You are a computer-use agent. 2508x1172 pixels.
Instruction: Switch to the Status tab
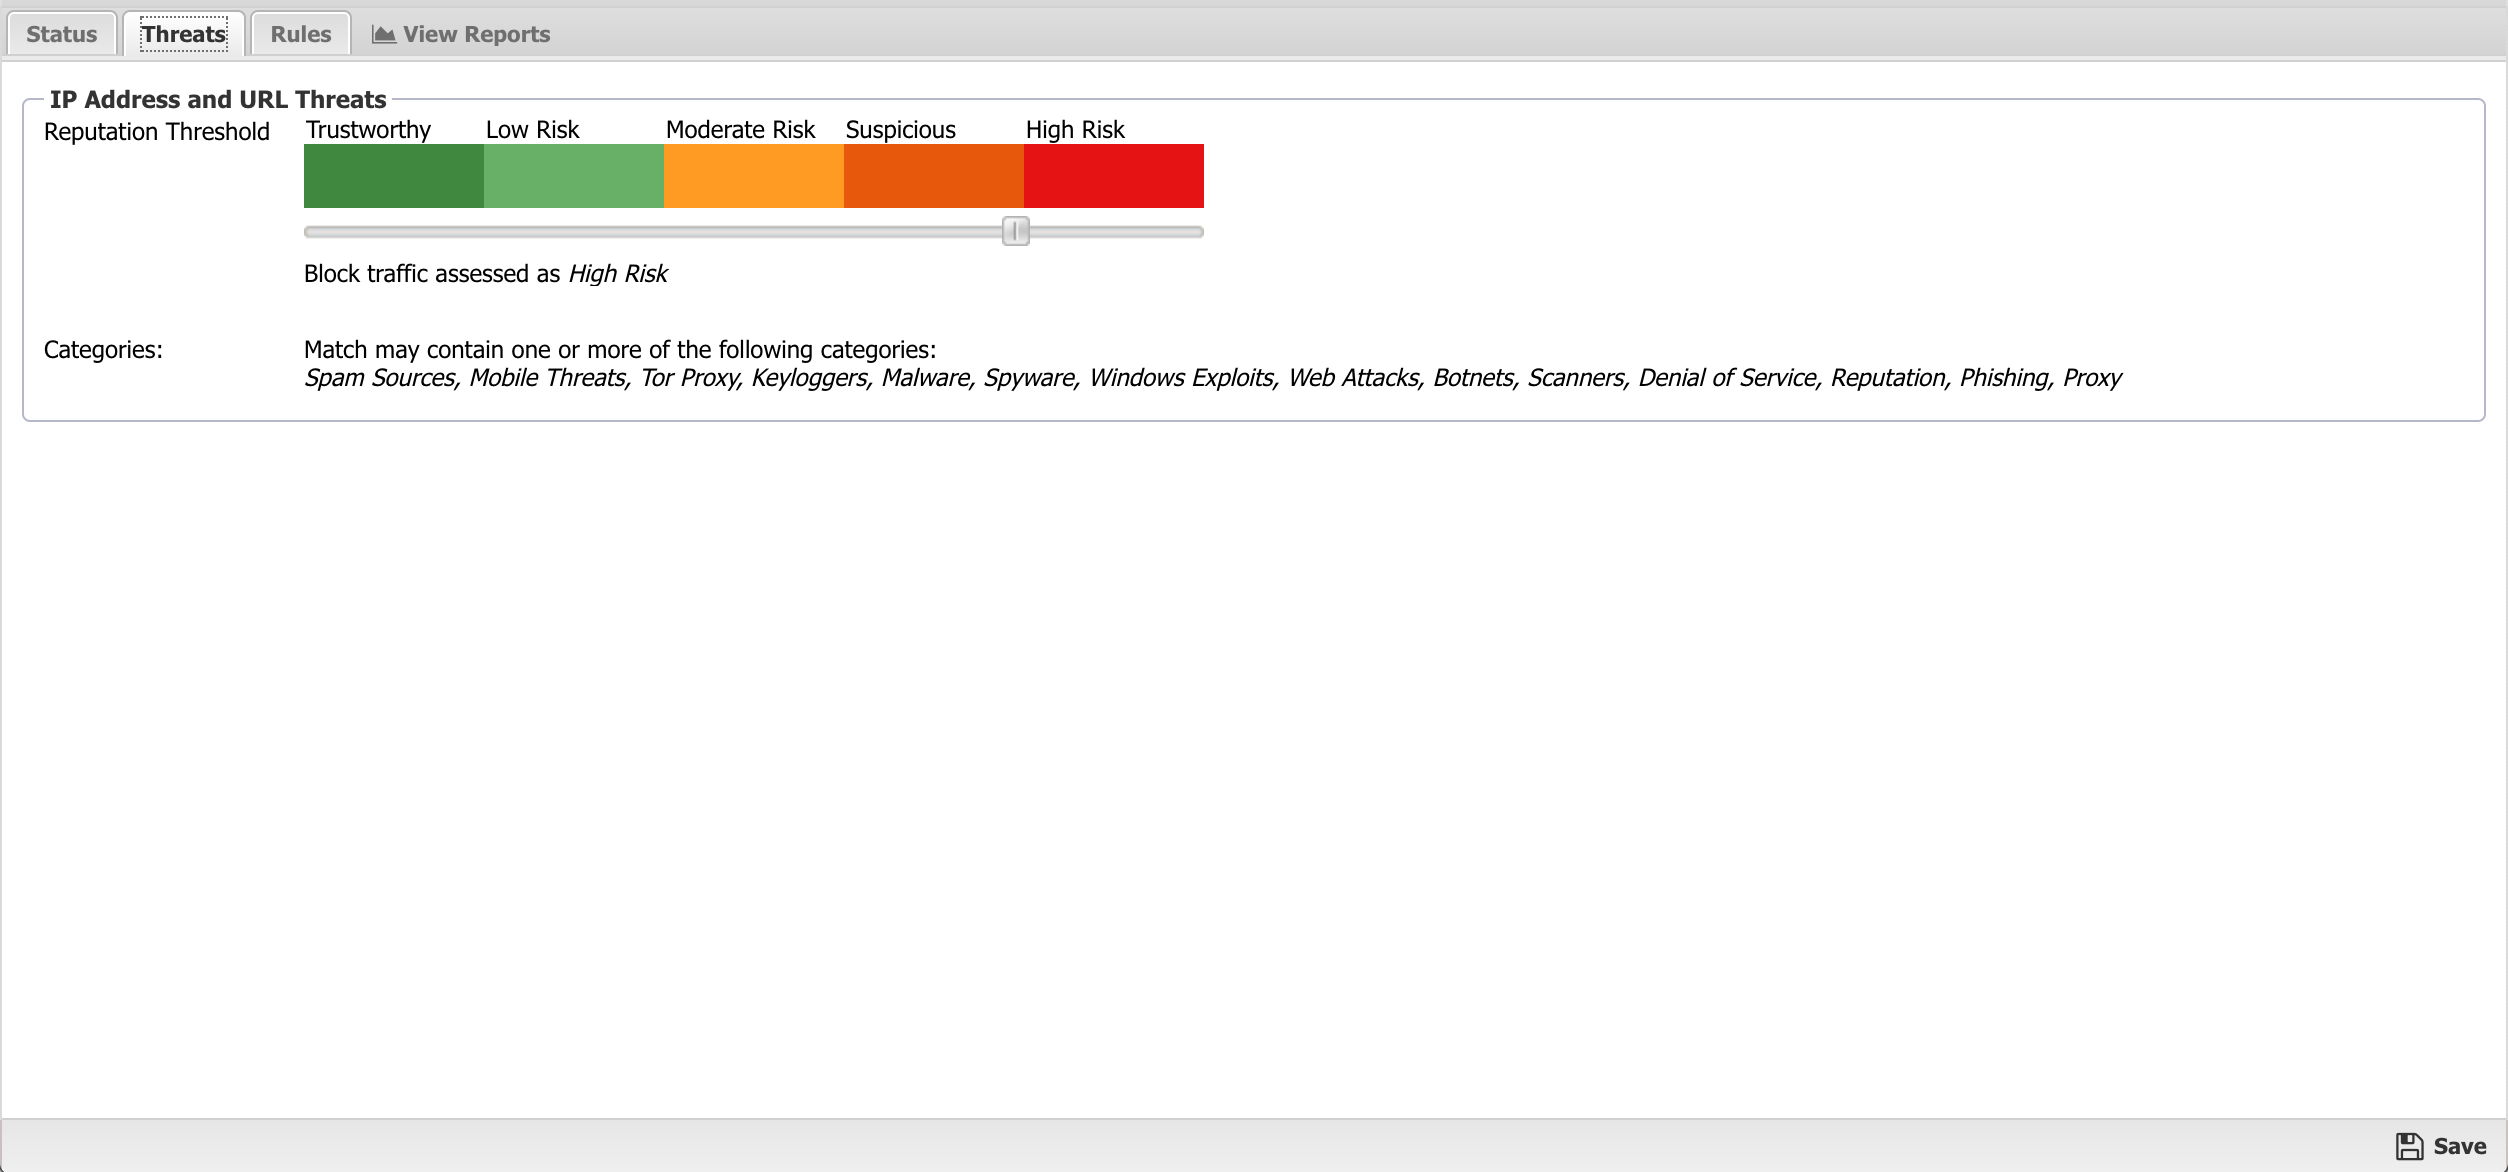(62, 34)
